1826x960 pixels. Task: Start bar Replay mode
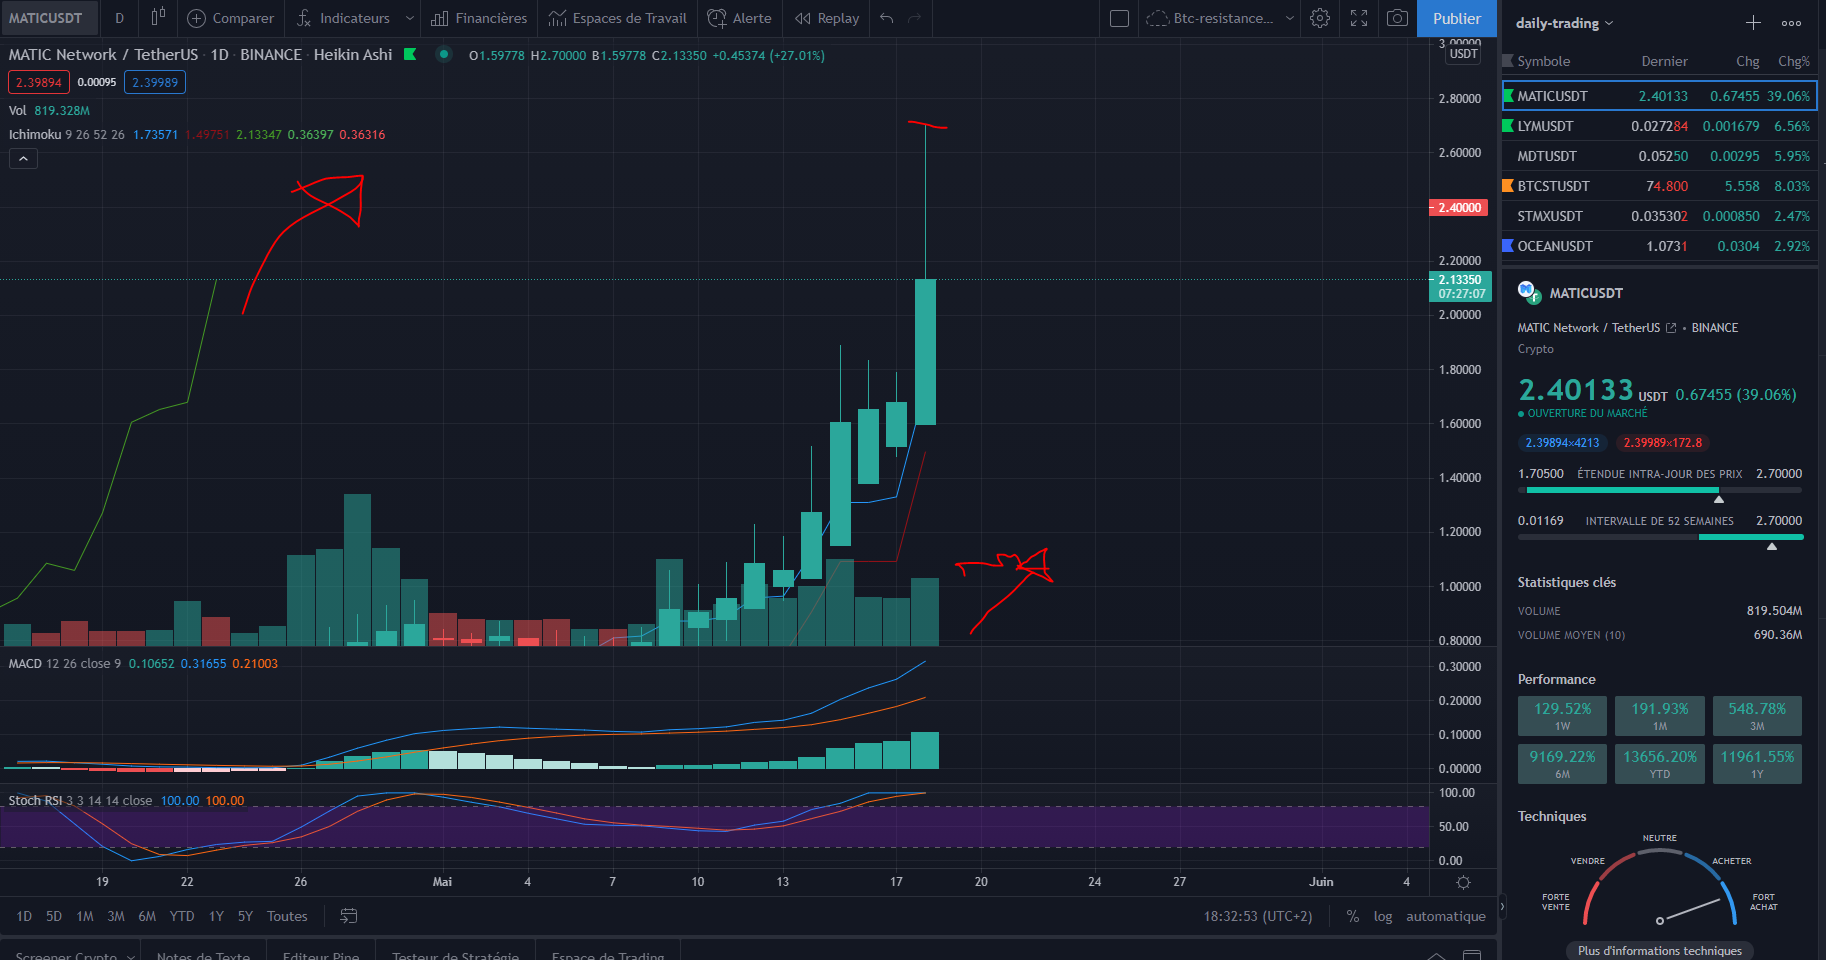[x=827, y=18]
